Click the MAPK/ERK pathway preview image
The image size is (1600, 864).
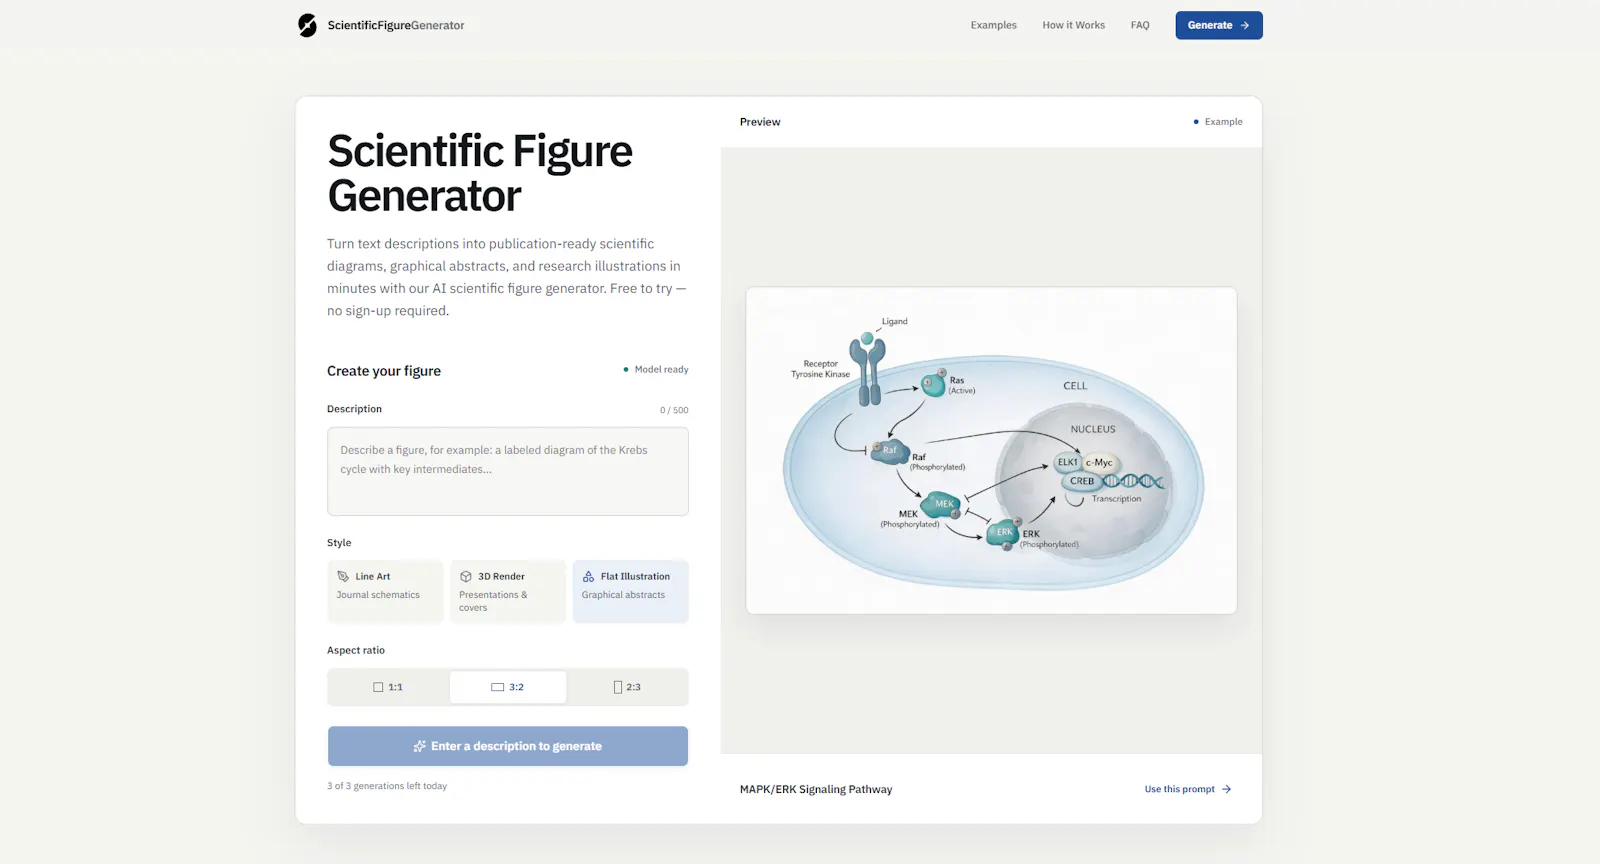(x=991, y=451)
